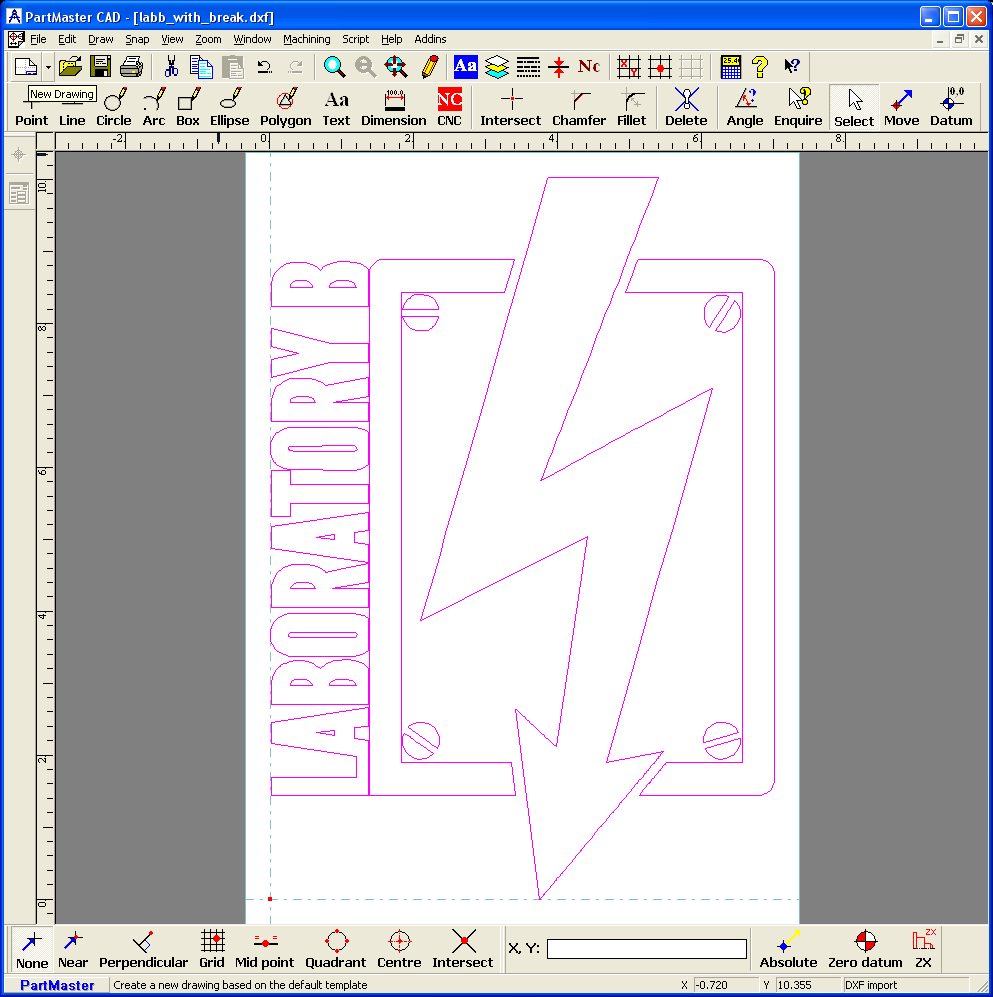Click the Paste clipboard icon
Screen dimensions: 993x997
[233, 66]
